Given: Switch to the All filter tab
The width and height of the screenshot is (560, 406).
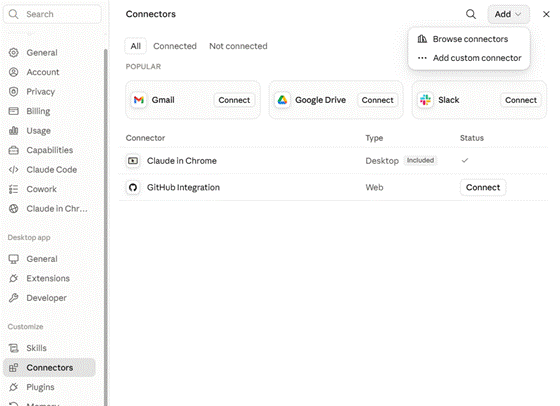Looking at the screenshot, I should point(135,46).
